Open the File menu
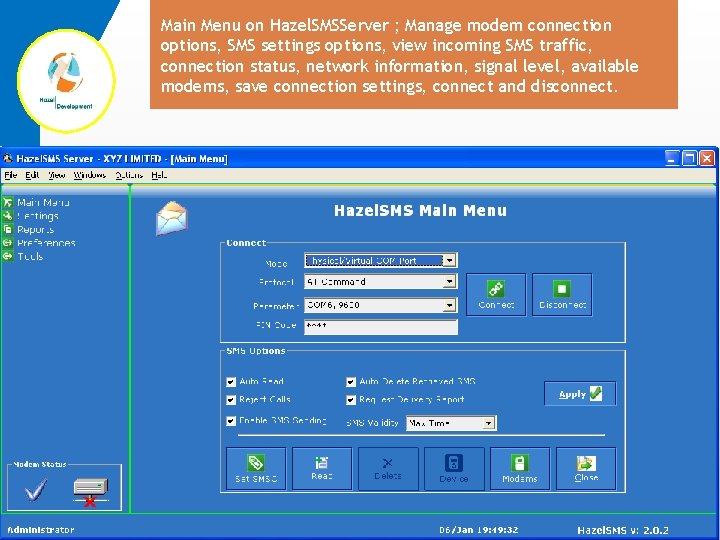 coord(11,175)
